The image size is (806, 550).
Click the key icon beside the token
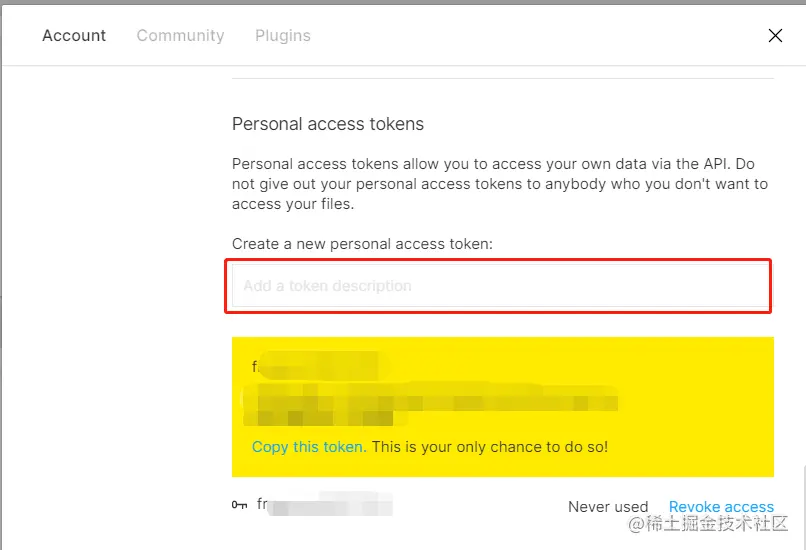coord(239,505)
